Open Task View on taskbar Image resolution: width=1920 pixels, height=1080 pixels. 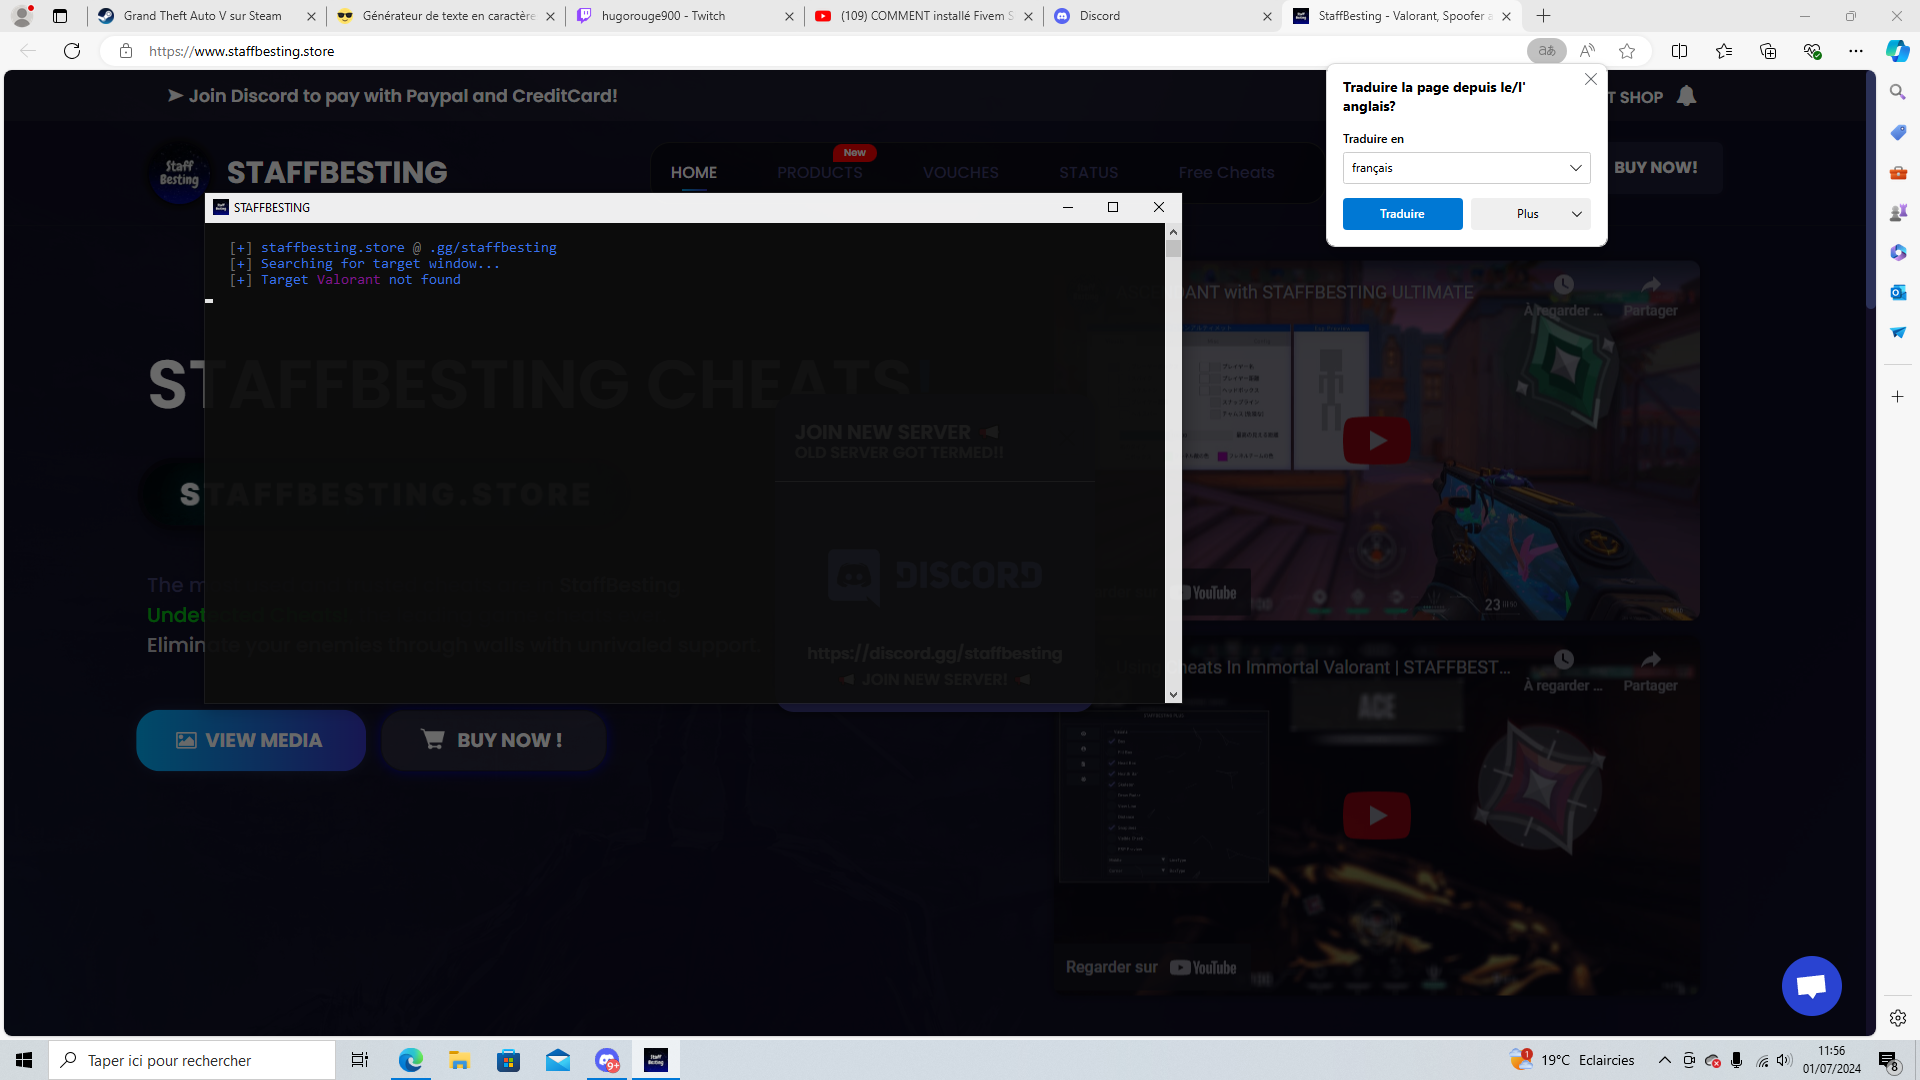point(360,1060)
